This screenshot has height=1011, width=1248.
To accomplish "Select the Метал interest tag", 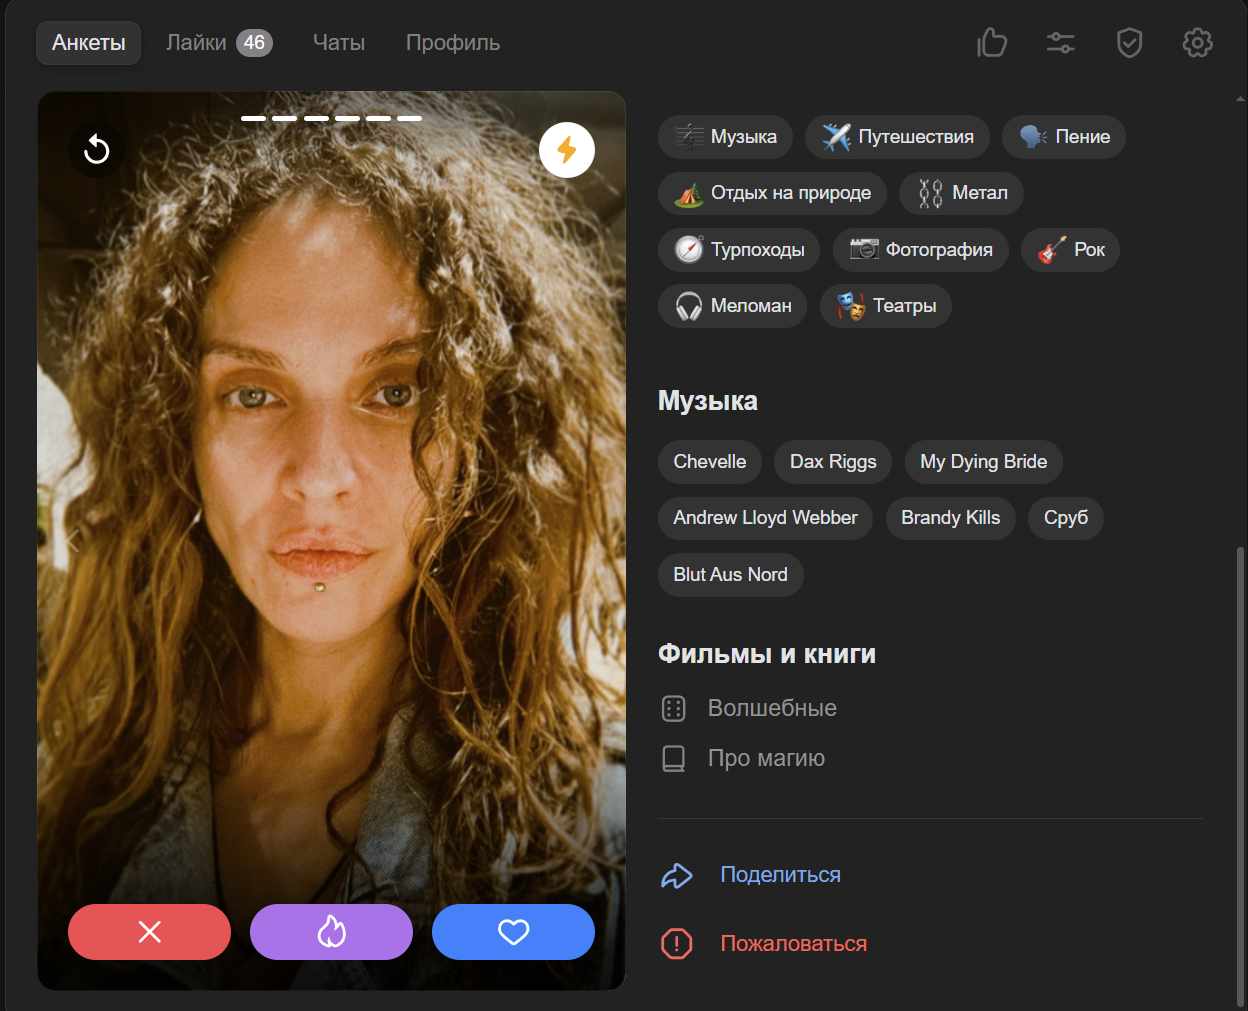I will point(961,193).
